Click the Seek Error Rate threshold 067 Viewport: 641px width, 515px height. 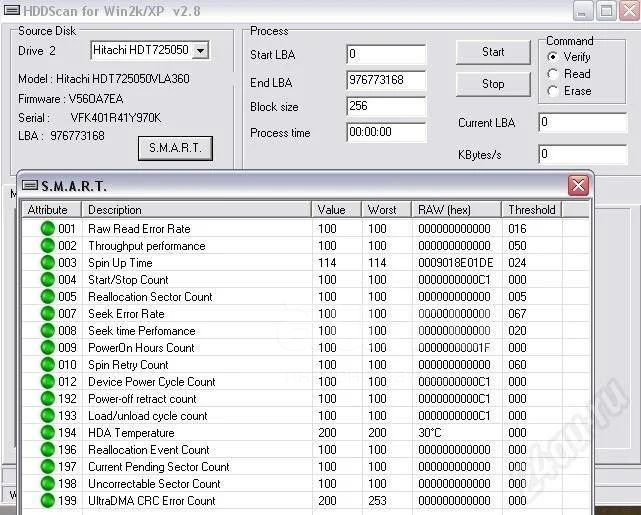(x=517, y=314)
